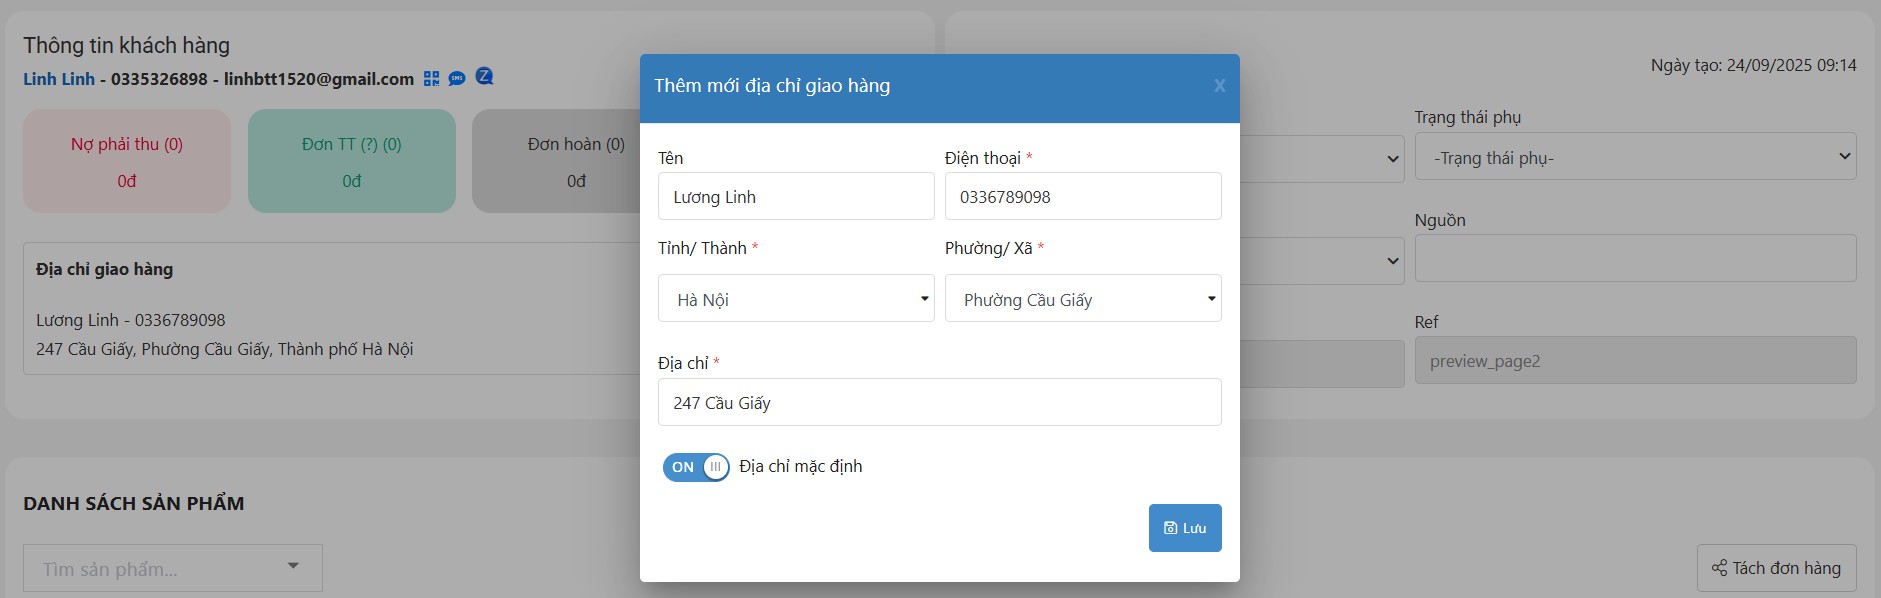Close the add delivery address dialog
This screenshot has height=598, width=1881.
pos(1219,86)
